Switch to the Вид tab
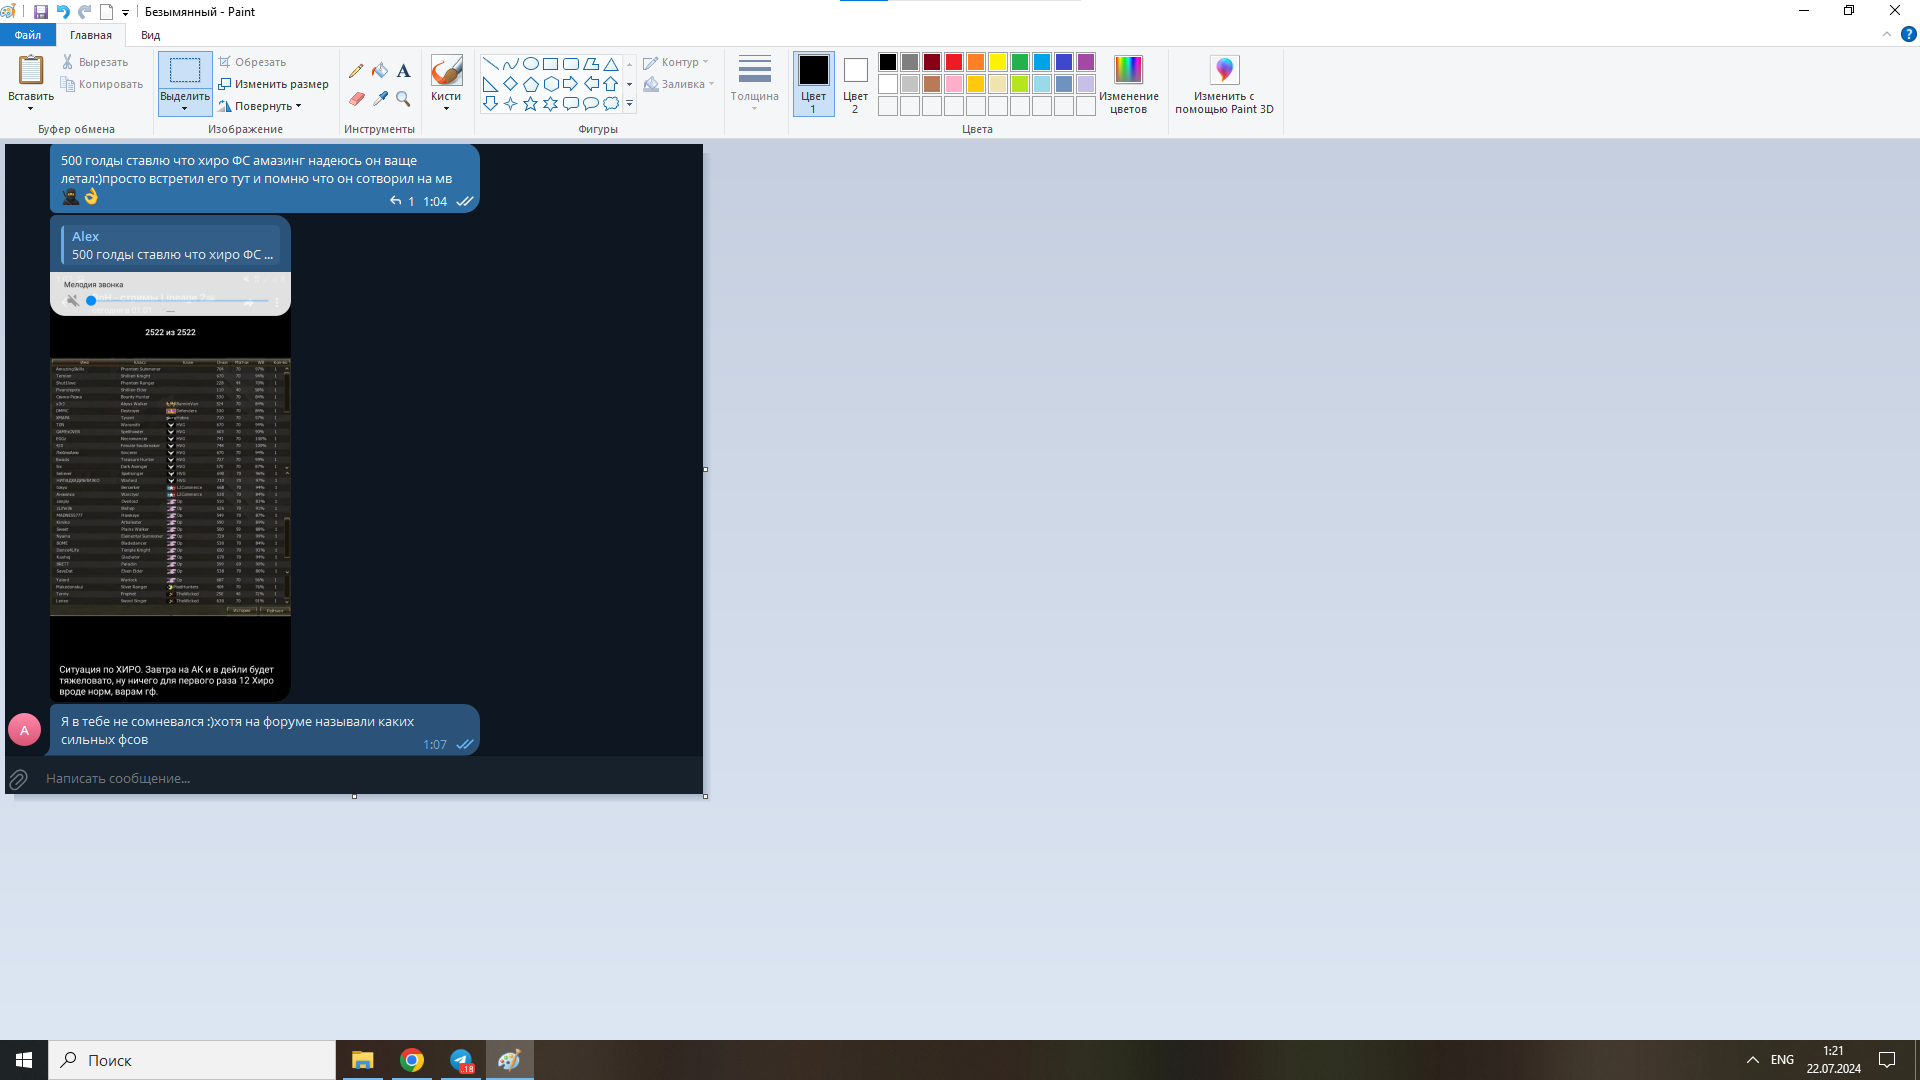 [x=150, y=34]
